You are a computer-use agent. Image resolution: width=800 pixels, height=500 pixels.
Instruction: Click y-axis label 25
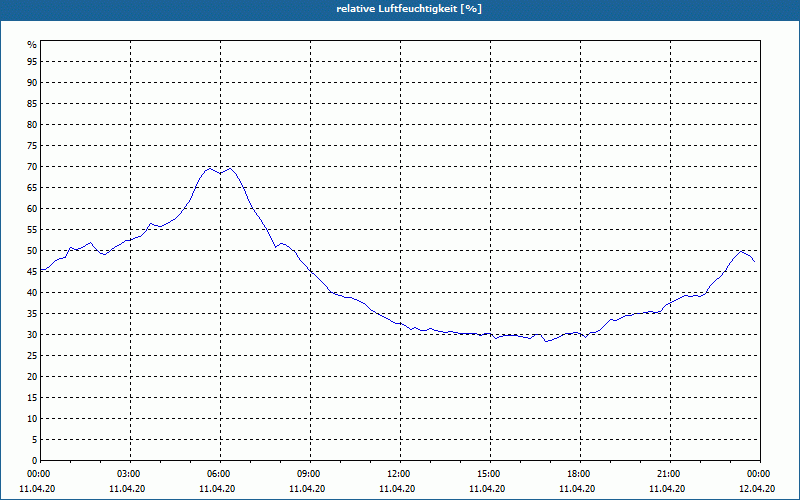(x=32, y=356)
